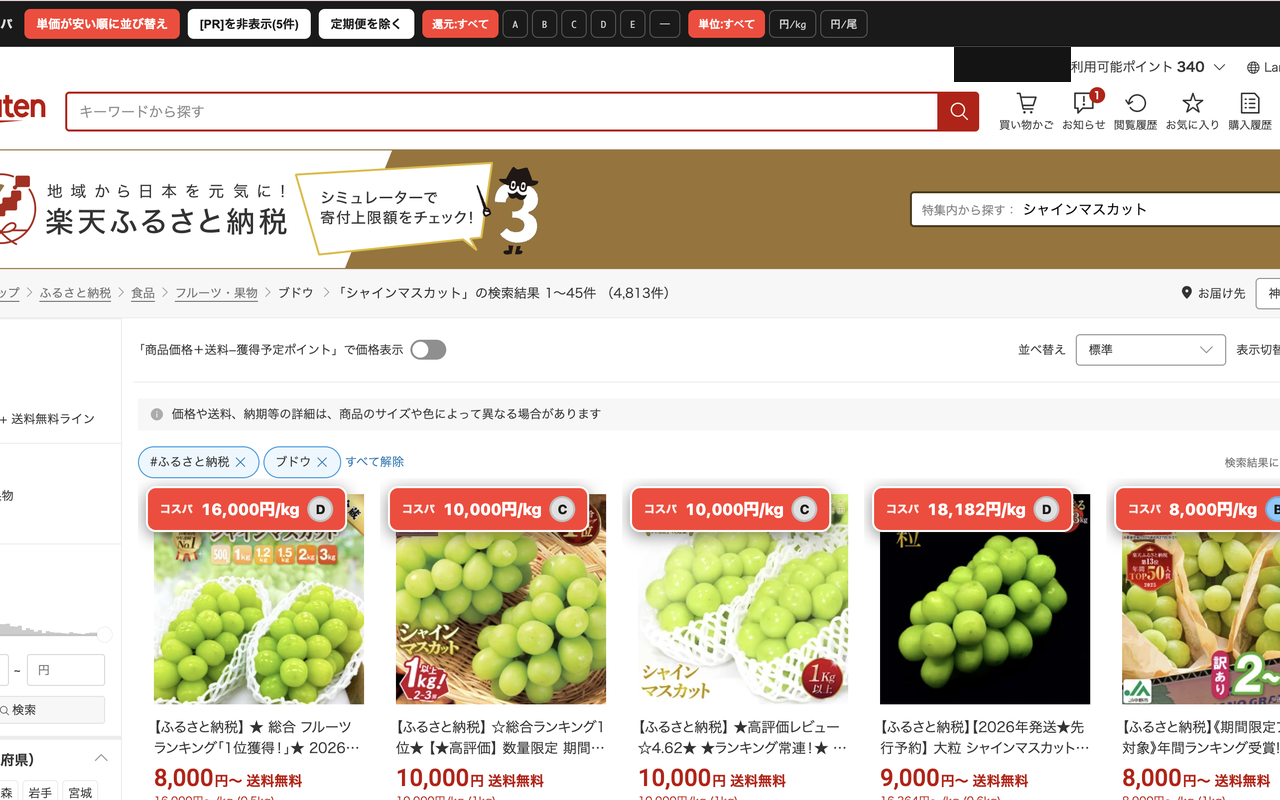
Task: Click the info icon beside 価格や送料 notice
Action: pos(157,414)
